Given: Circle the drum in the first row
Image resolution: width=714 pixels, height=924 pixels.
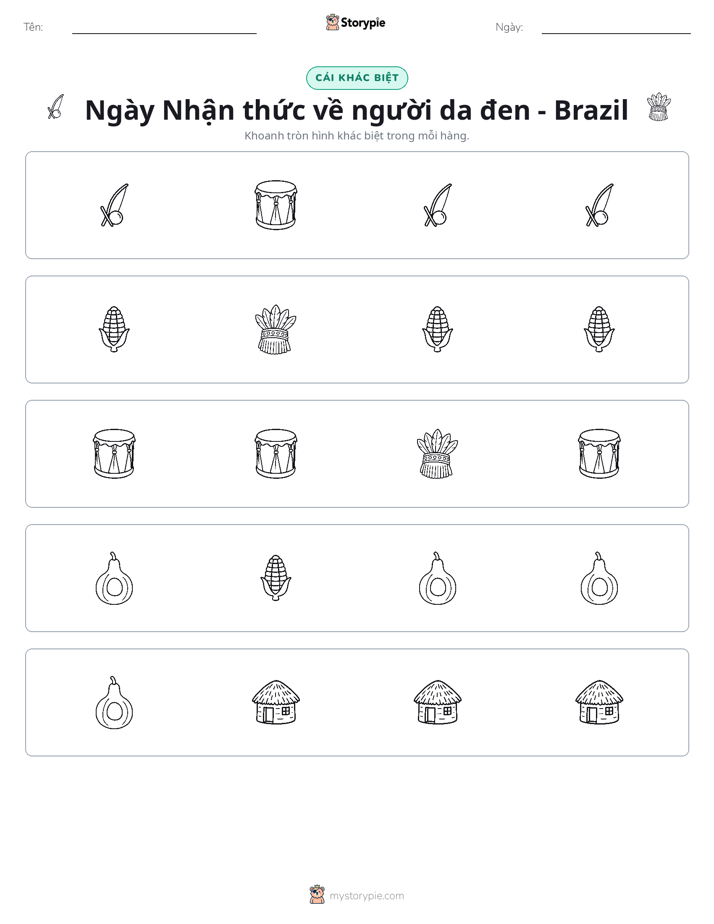Looking at the screenshot, I should coord(276,205).
